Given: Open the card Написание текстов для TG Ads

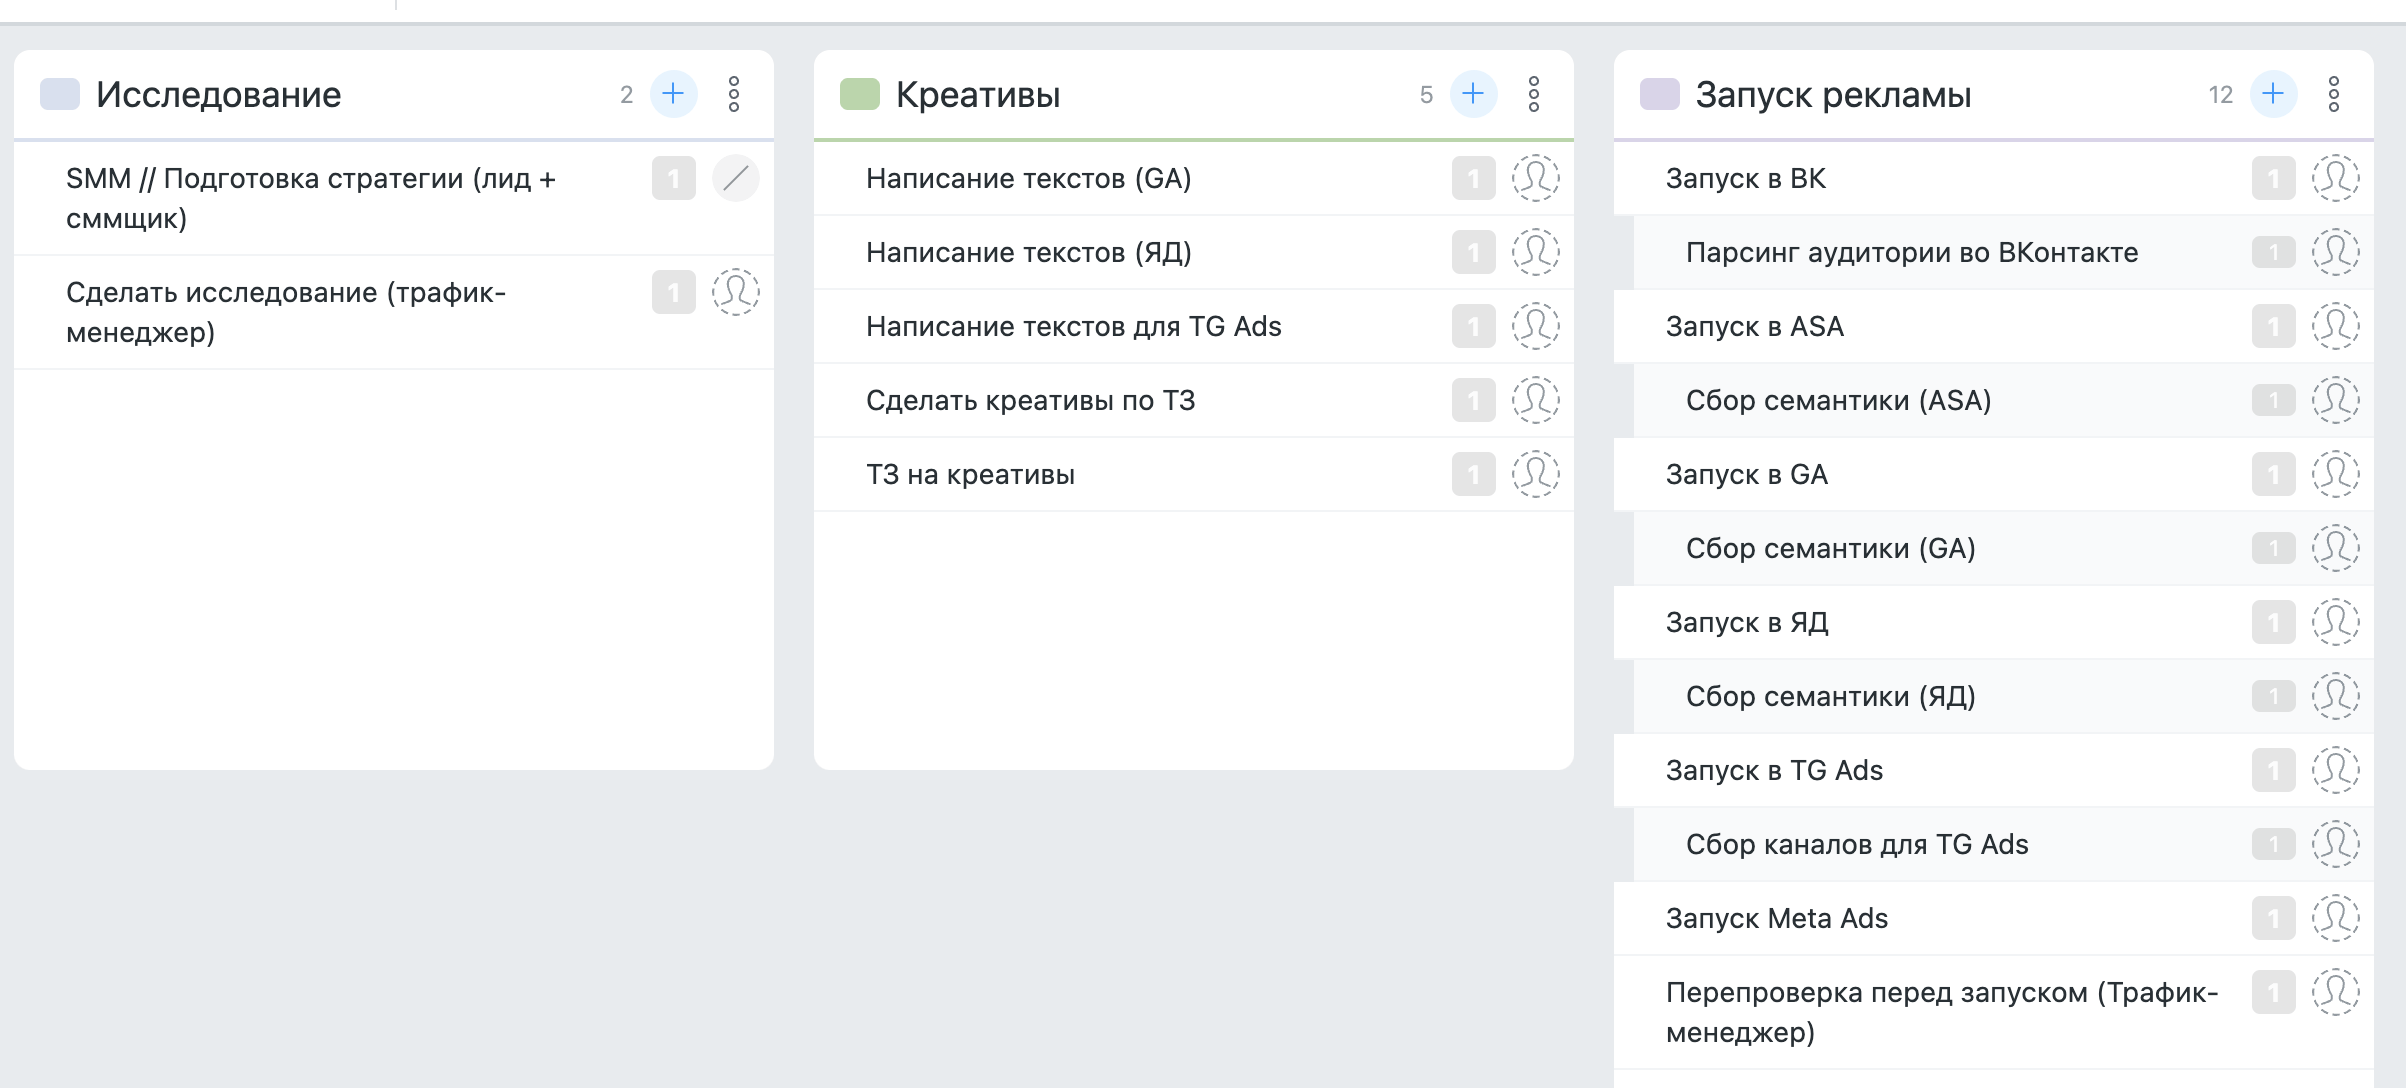Looking at the screenshot, I should tap(1075, 326).
